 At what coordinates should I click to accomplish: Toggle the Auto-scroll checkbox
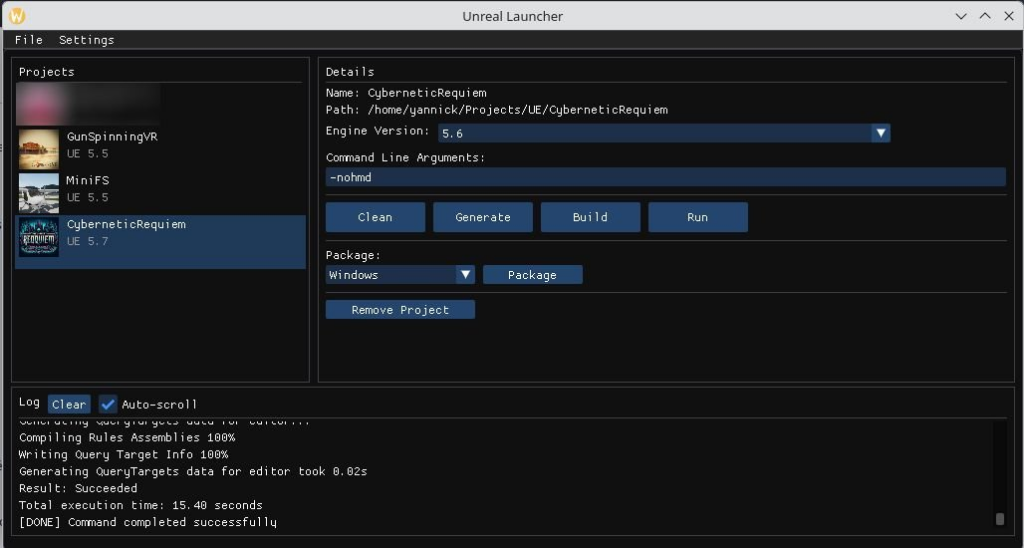108,404
